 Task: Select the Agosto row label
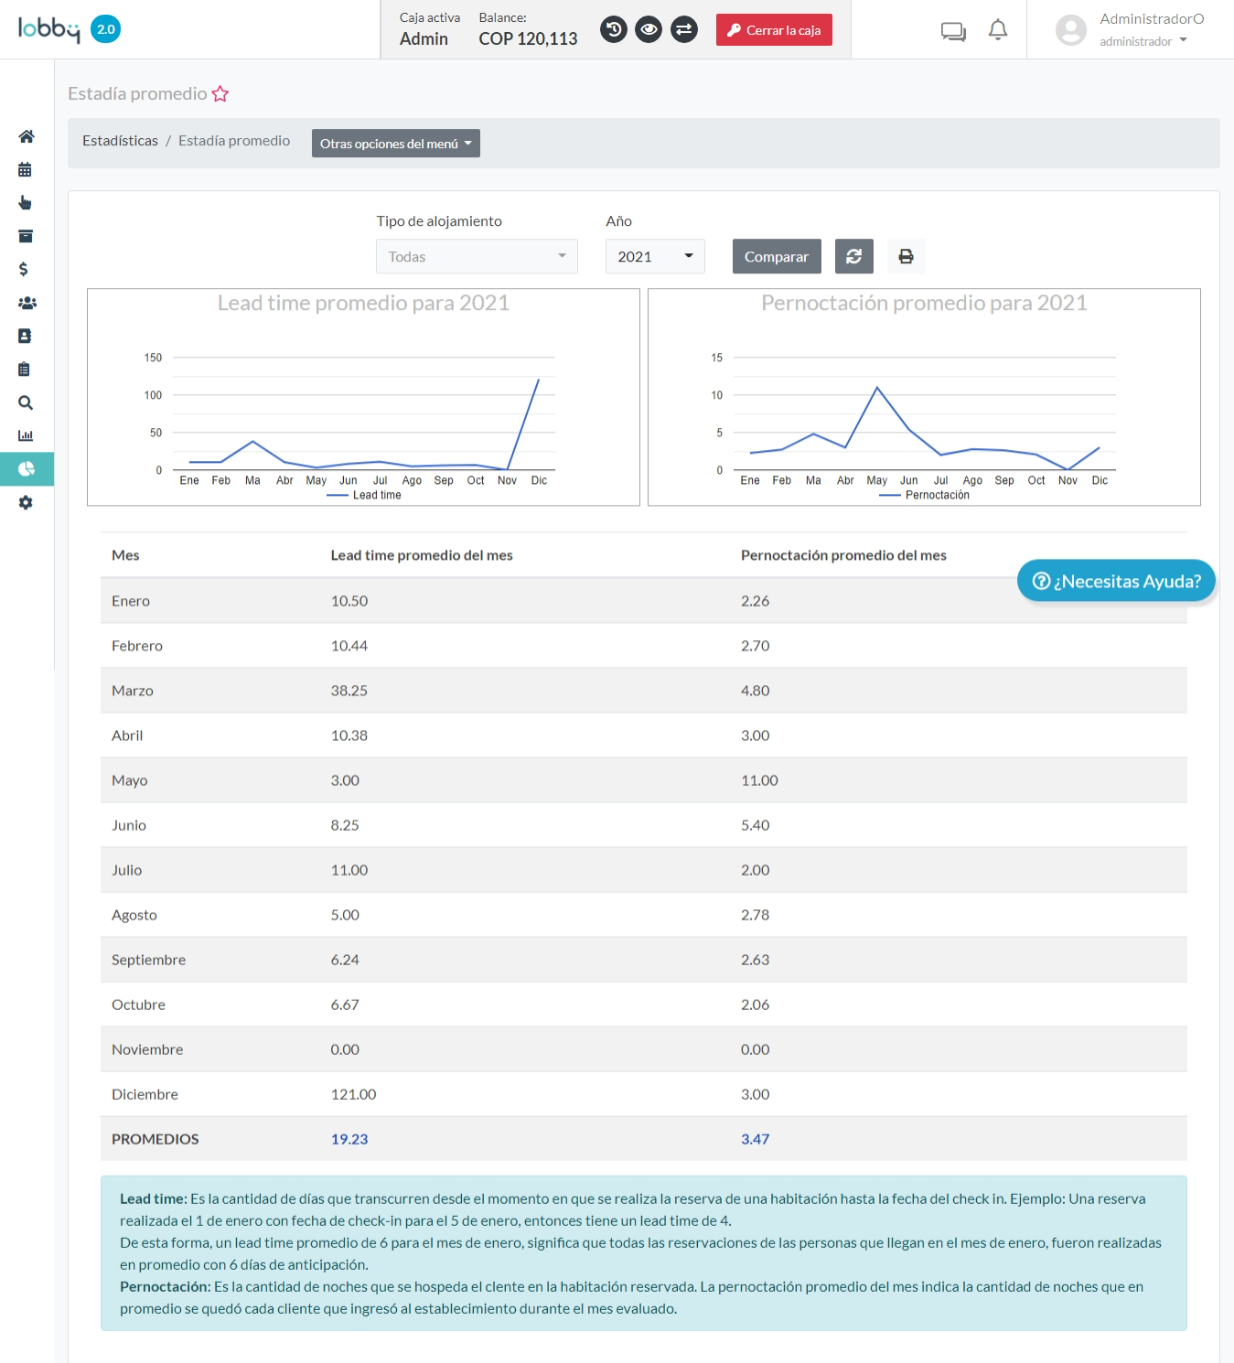coord(134,915)
